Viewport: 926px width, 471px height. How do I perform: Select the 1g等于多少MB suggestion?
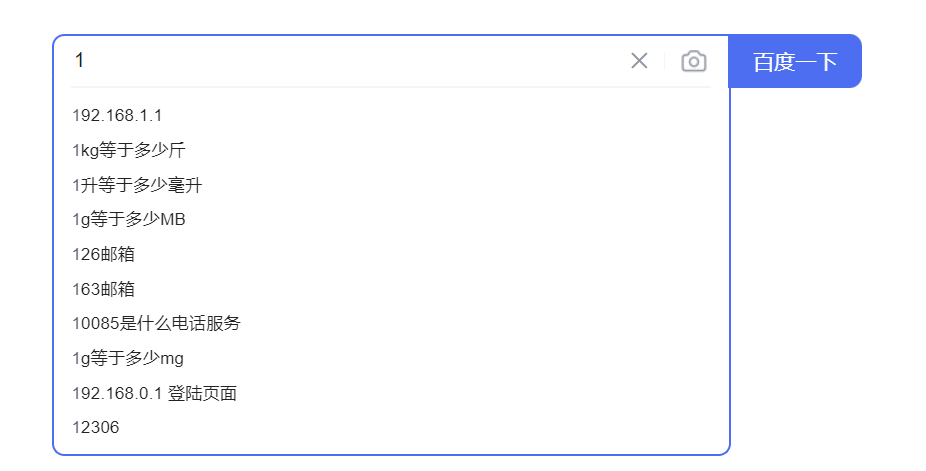pos(128,219)
